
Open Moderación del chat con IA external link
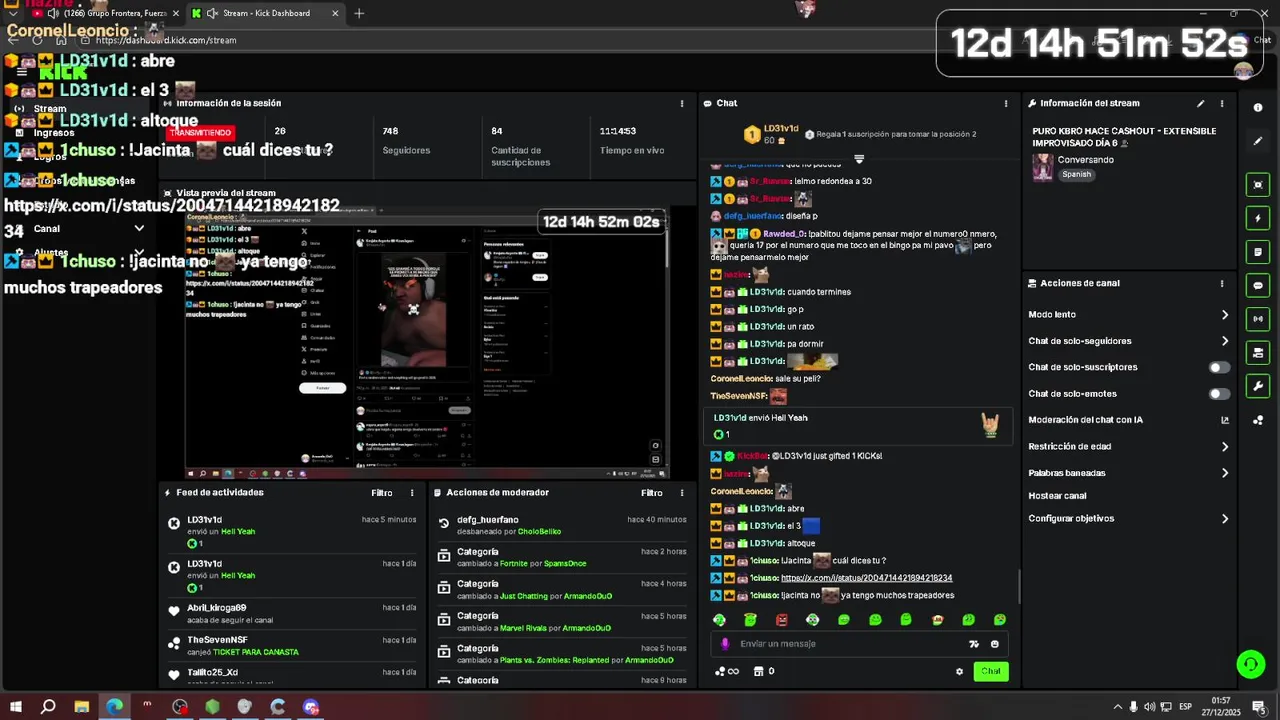(1225, 420)
